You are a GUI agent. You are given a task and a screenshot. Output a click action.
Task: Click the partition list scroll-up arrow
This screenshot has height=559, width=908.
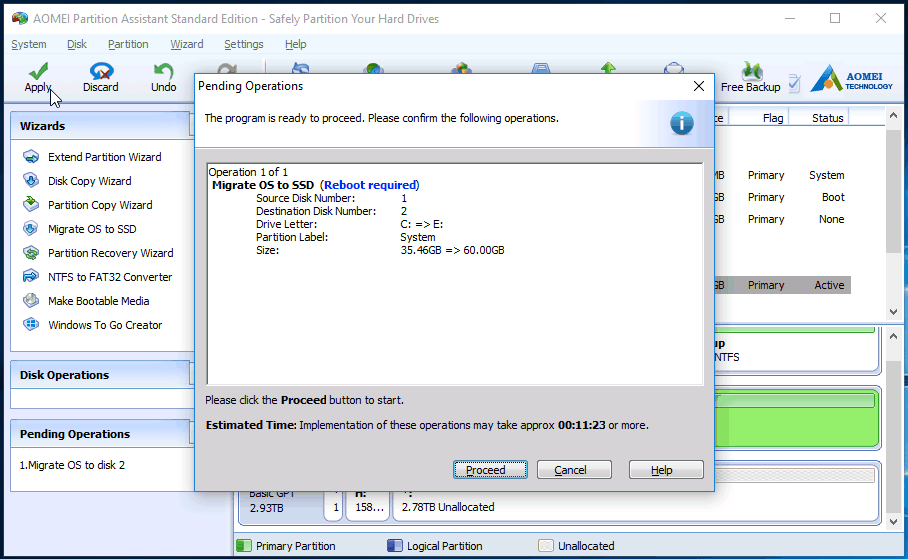(x=894, y=116)
